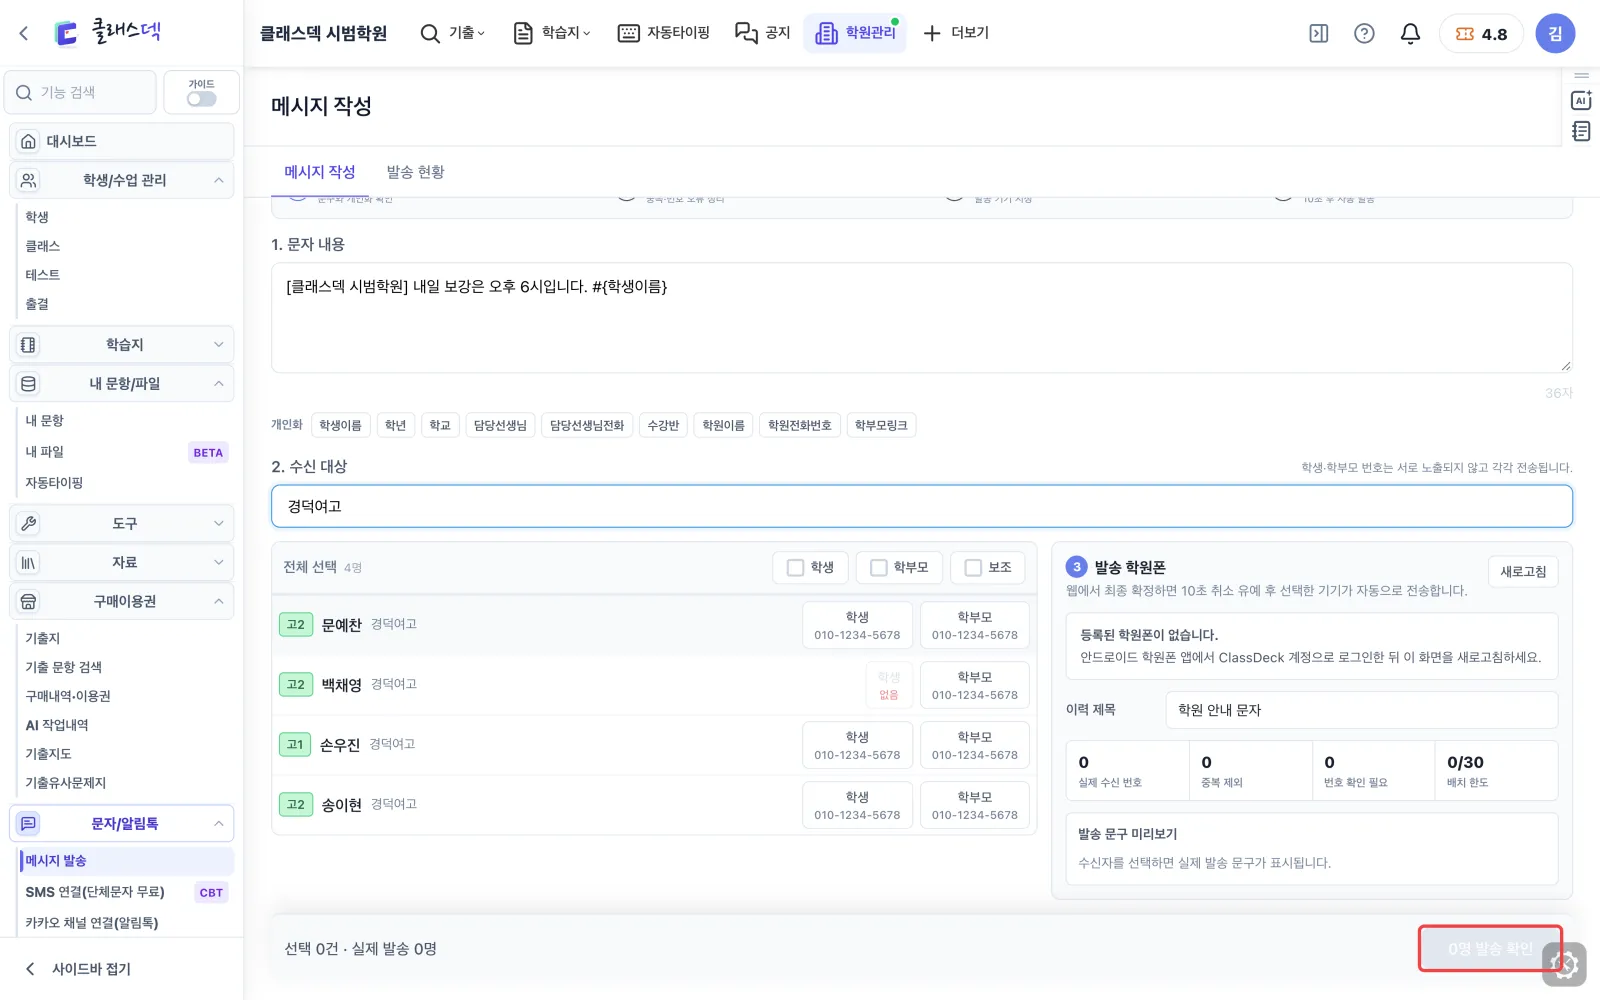This screenshot has height=1000, width=1600.
Task: Click the 학생/수업 관리 people icon
Action: 28,180
